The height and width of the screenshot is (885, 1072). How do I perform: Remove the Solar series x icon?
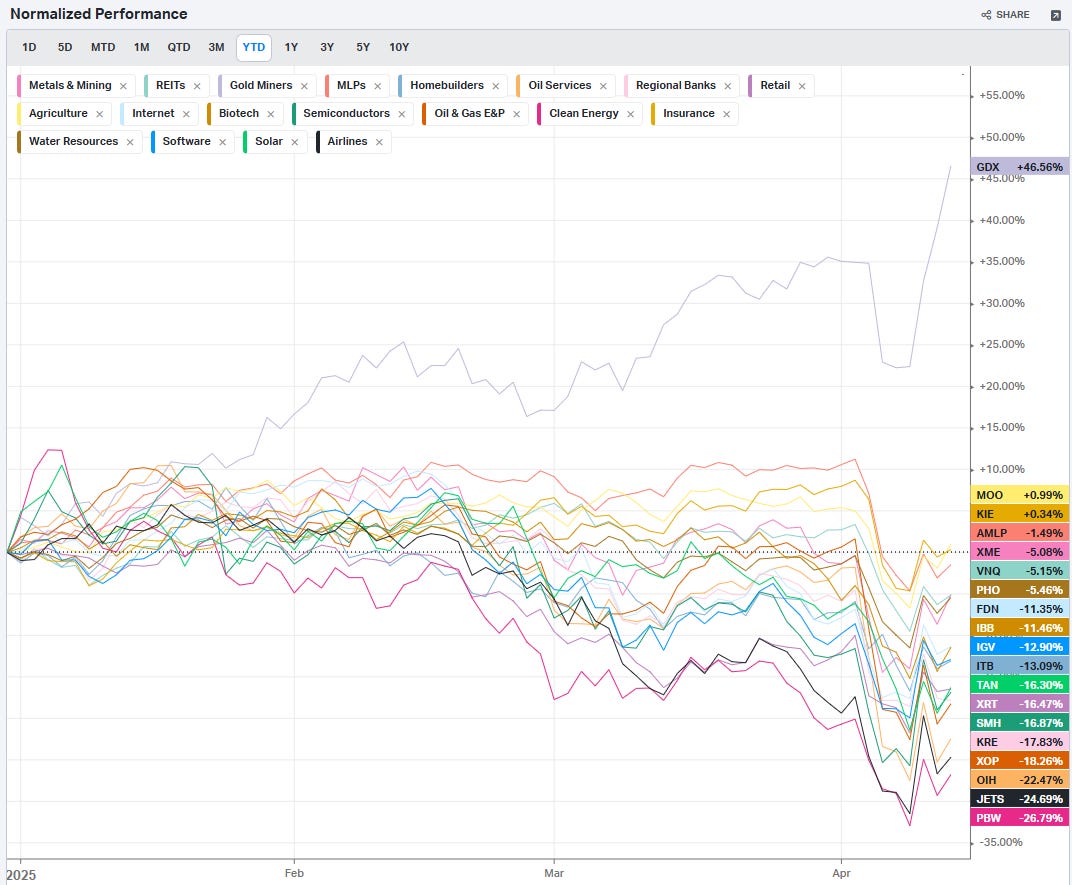pos(295,142)
